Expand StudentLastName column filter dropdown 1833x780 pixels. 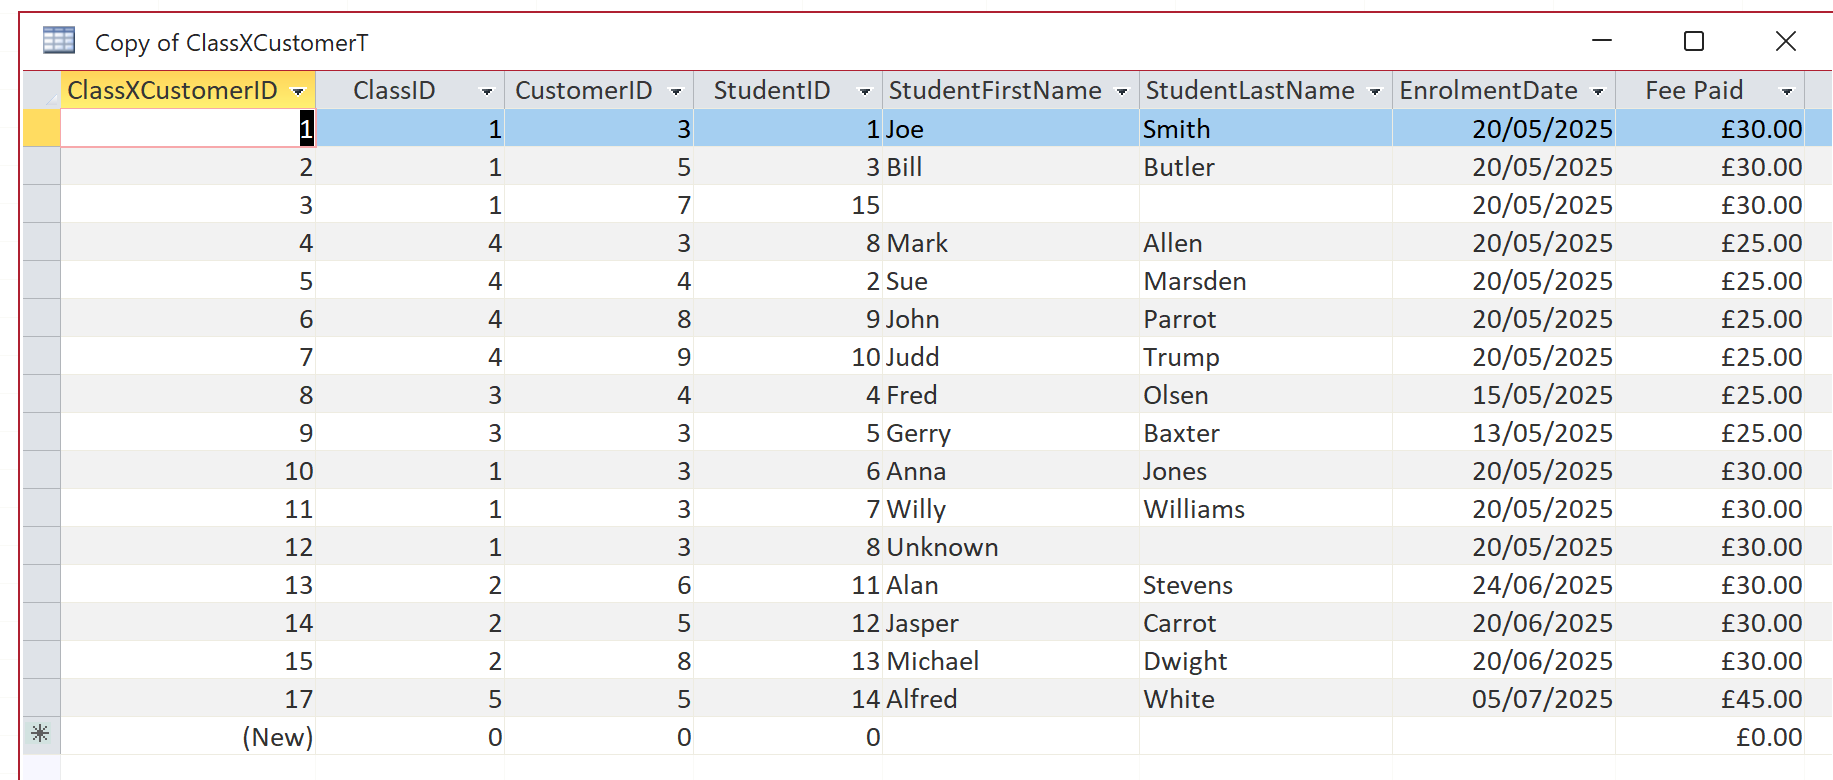[x=1375, y=92]
